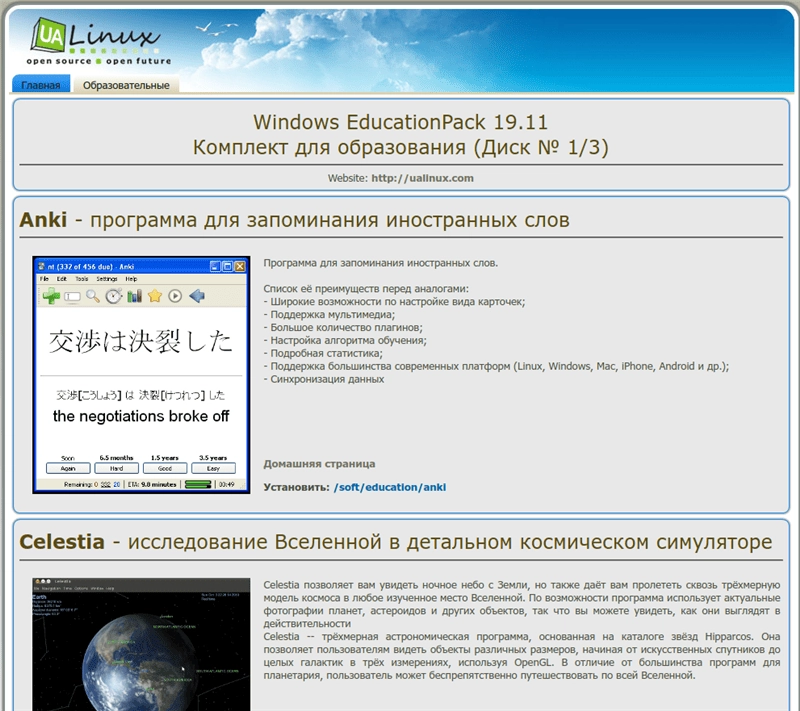Click the bar chart icon in Anki screenshot

point(135,296)
